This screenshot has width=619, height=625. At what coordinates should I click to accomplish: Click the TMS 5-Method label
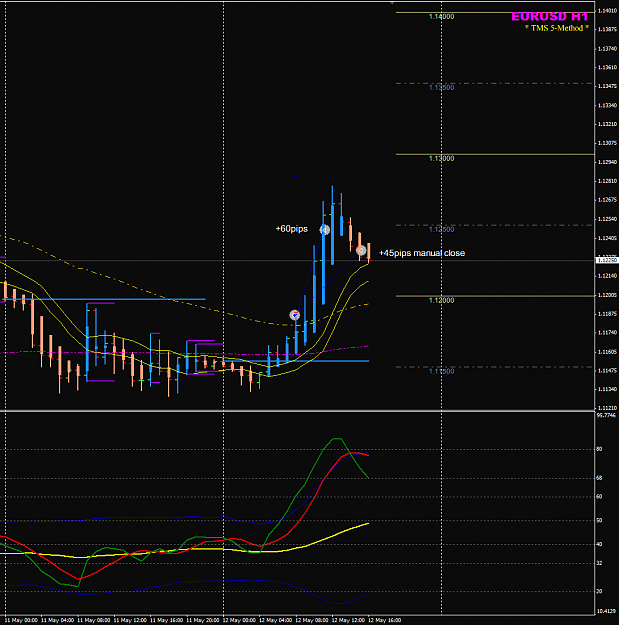557,28
